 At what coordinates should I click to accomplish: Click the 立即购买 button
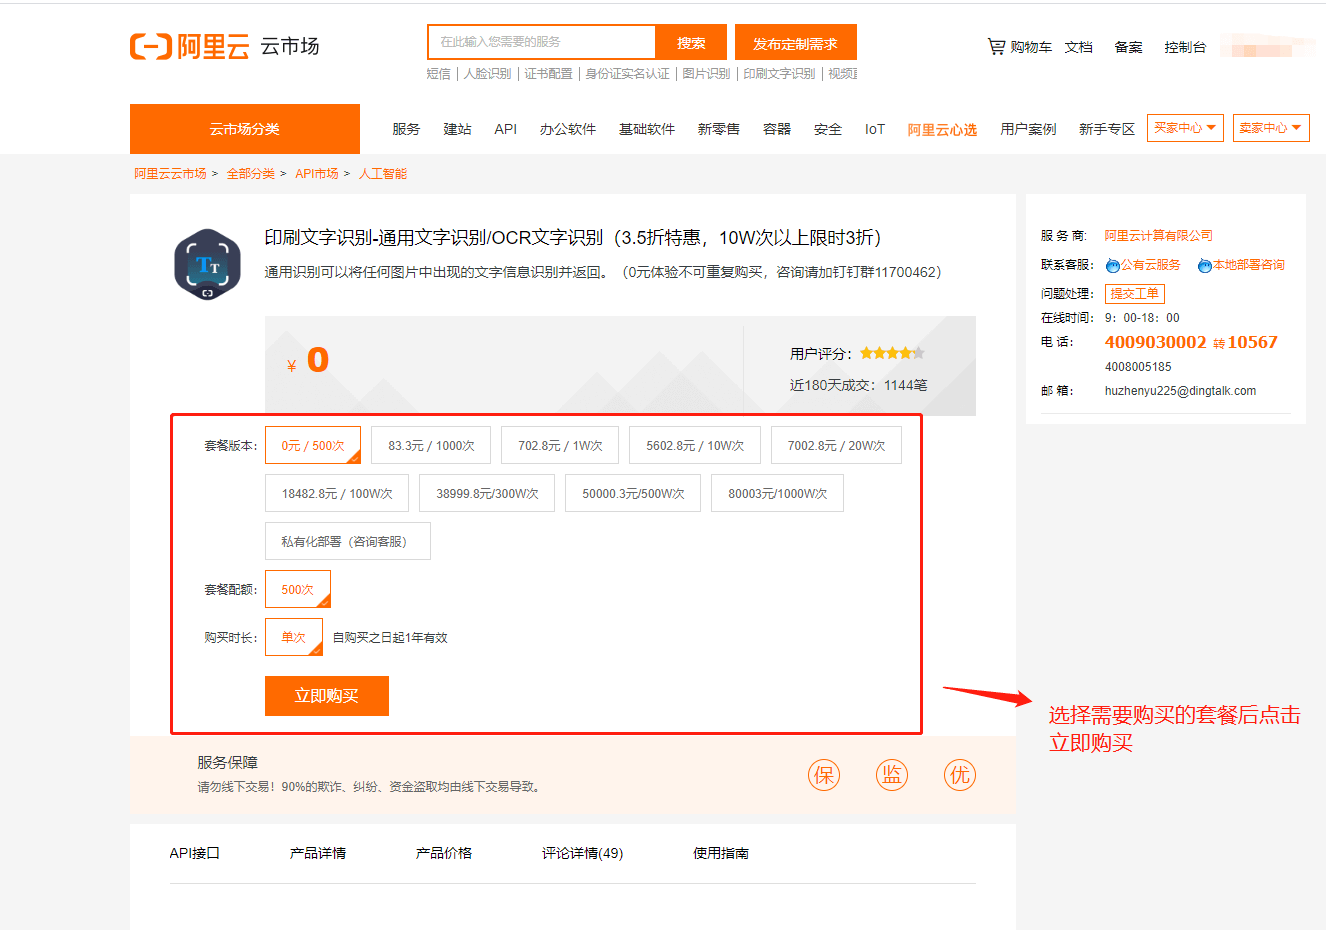click(327, 696)
